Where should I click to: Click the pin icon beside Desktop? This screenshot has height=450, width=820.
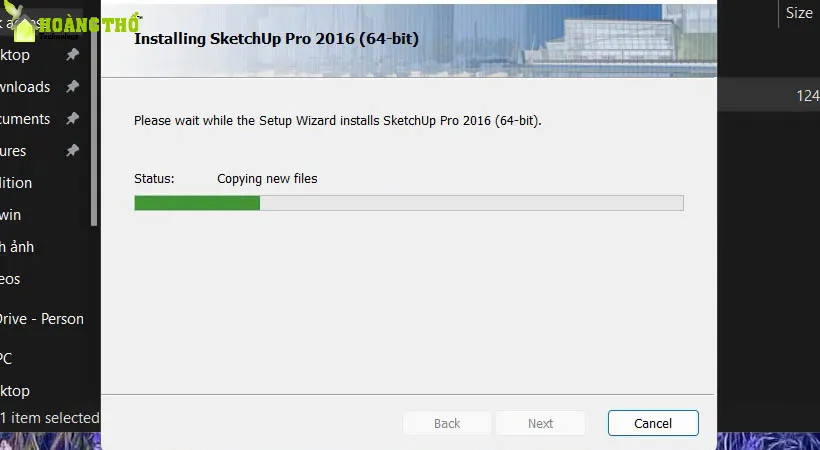pos(72,55)
